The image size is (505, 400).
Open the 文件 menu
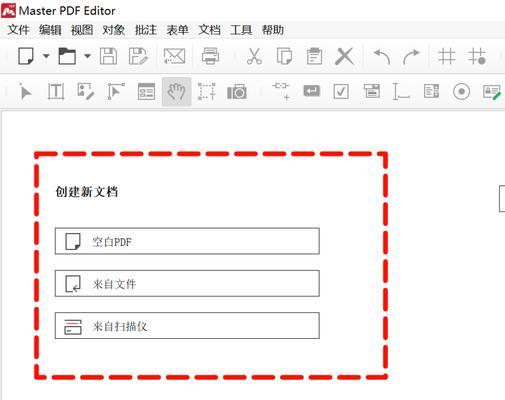click(x=19, y=30)
